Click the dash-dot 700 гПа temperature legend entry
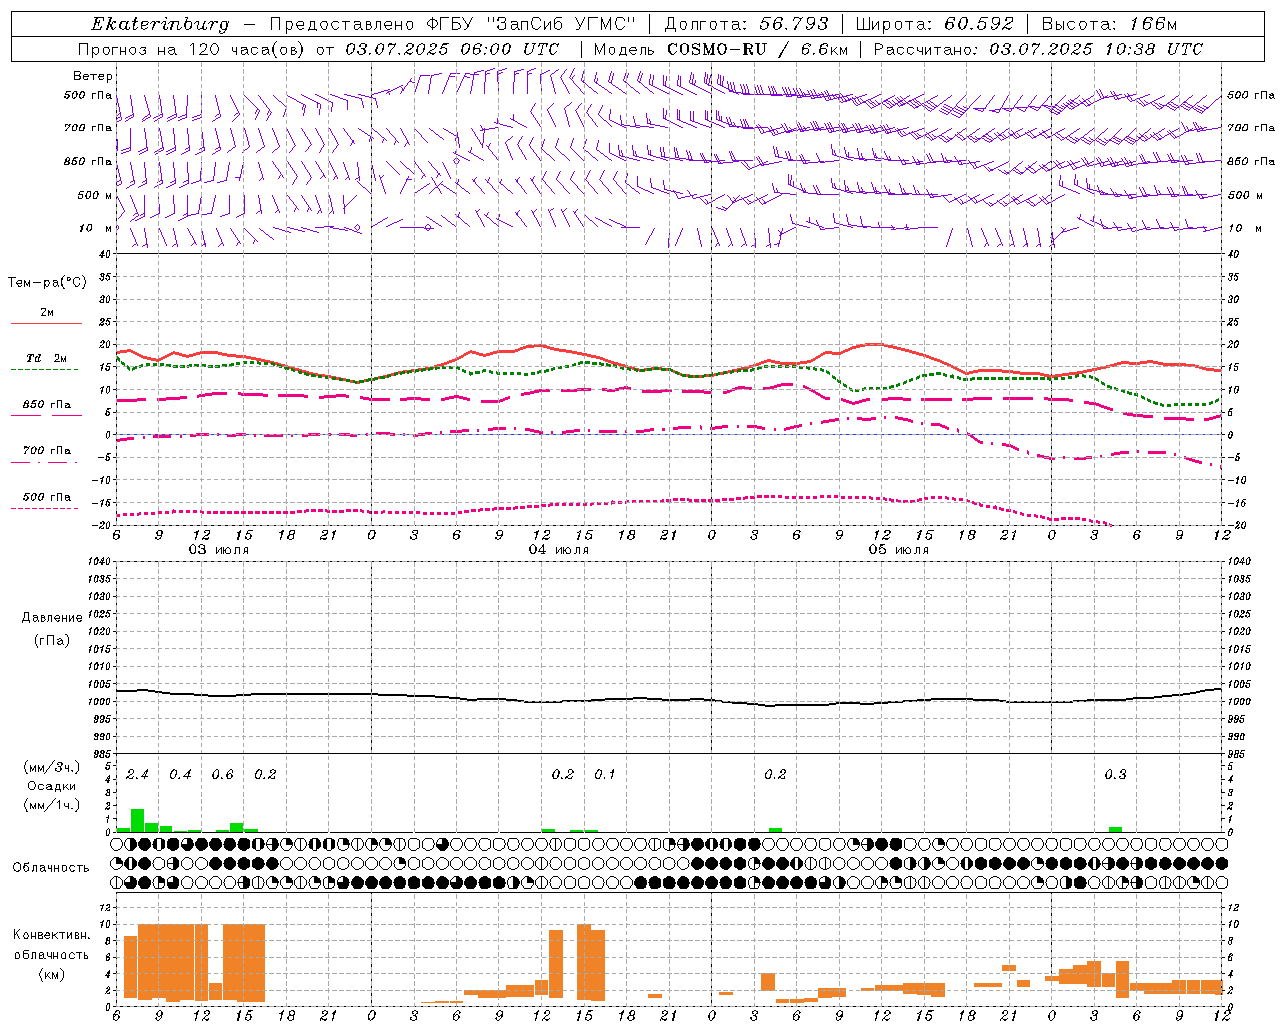The height and width of the screenshot is (1024, 1280). pyautogui.click(x=46, y=454)
